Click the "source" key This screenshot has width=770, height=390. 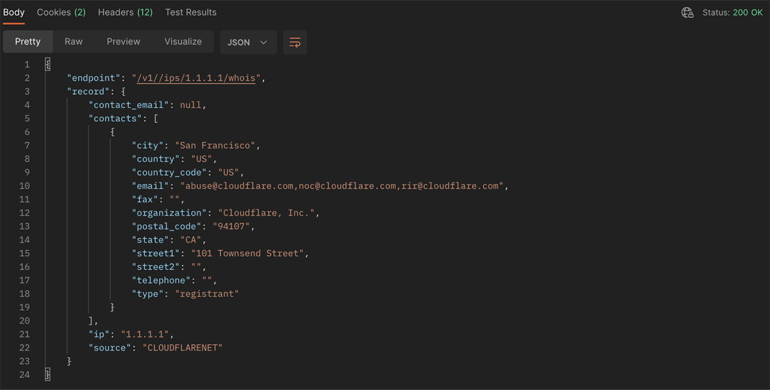(x=110, y=347)
